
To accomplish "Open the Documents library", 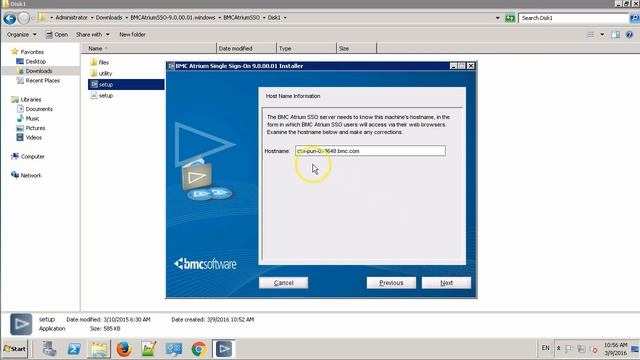I will [x=34, y=109].
